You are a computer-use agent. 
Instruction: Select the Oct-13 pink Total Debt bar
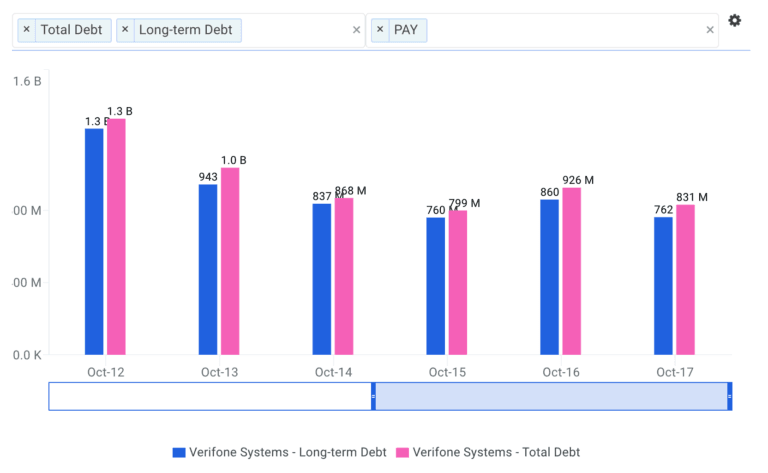click(x=230, y=261)
